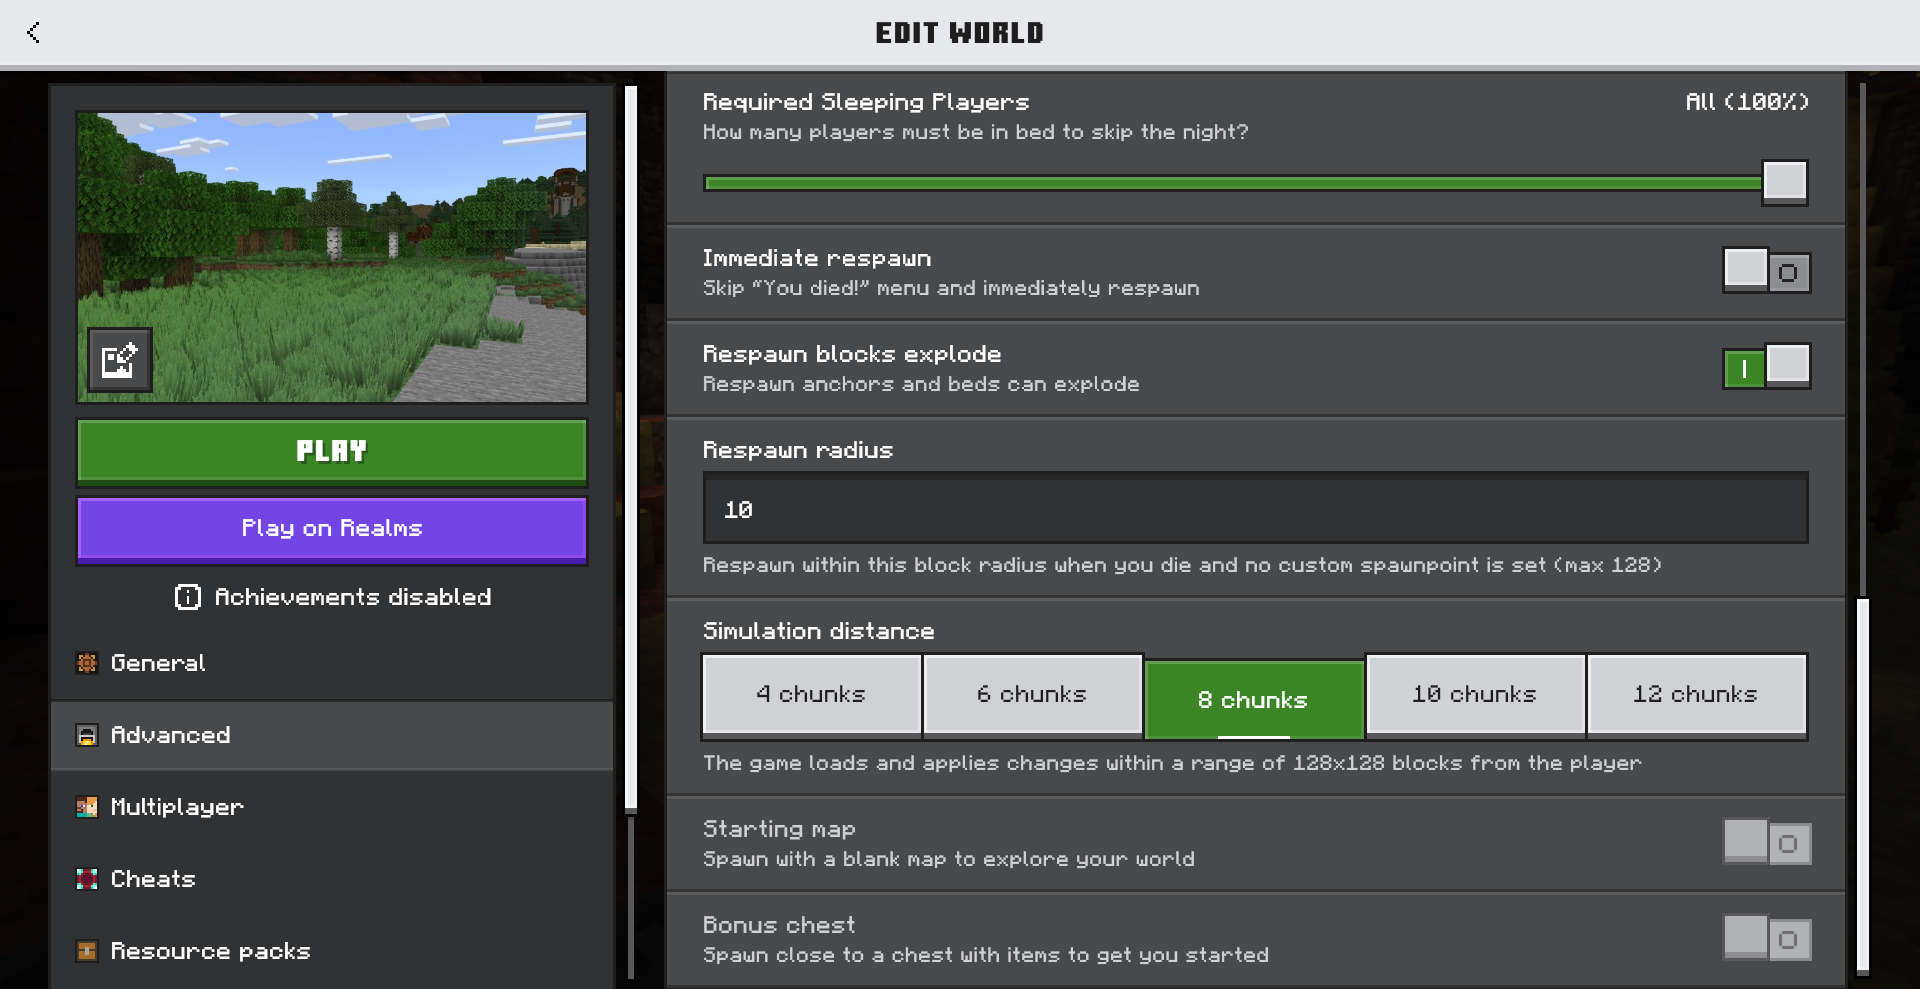Select 6 chunks simulation distance
The image size is (1920, 989).
1032,695
